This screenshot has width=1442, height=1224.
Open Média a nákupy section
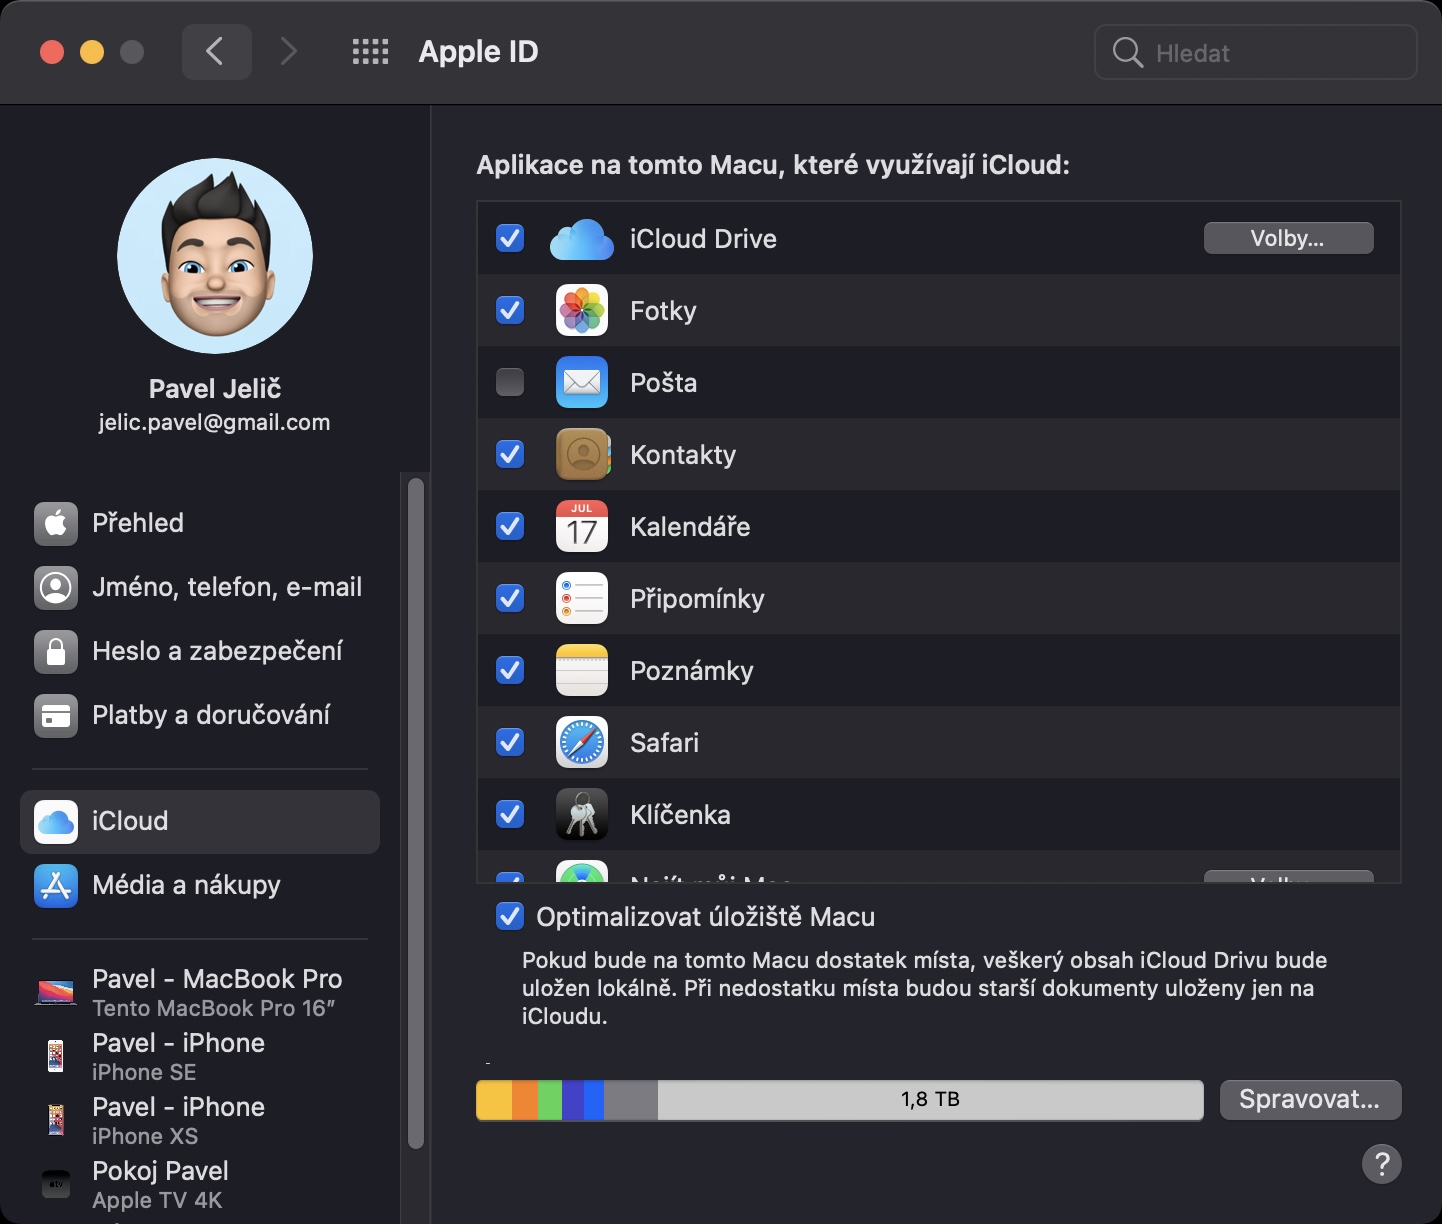pyautogui.click(x=200, y=886)
